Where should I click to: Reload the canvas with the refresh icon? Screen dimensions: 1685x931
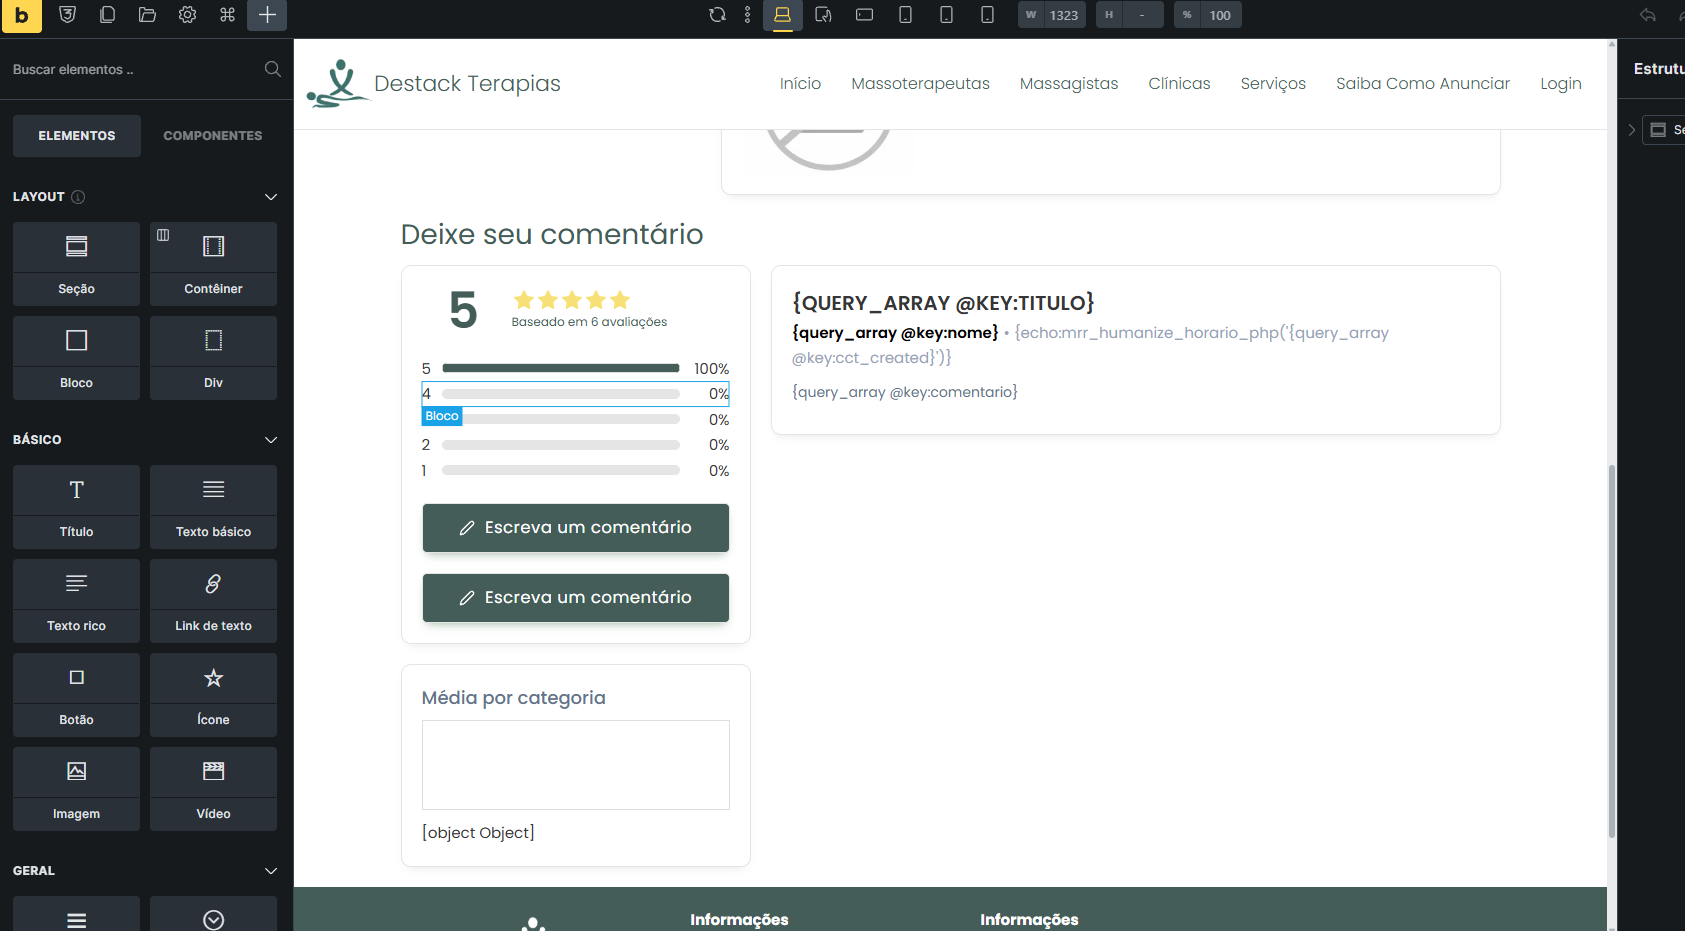coord(717,15)
